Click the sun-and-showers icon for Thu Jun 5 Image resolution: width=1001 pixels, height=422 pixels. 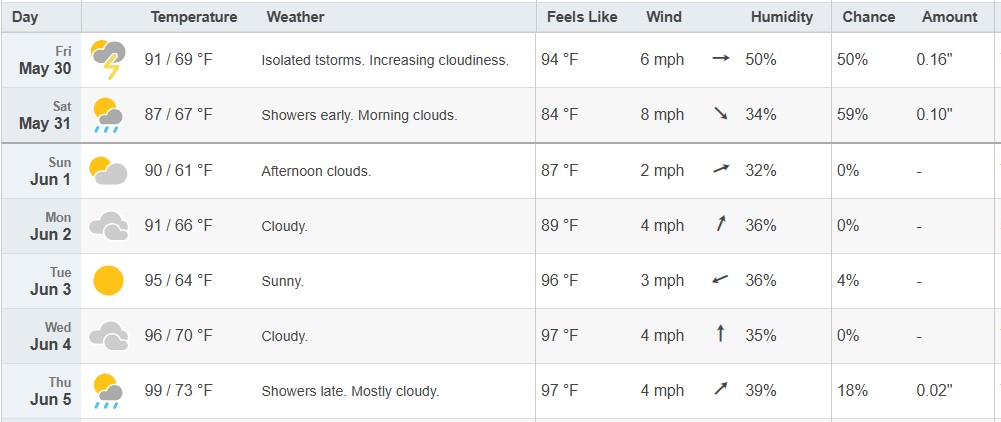coord(108,391)
